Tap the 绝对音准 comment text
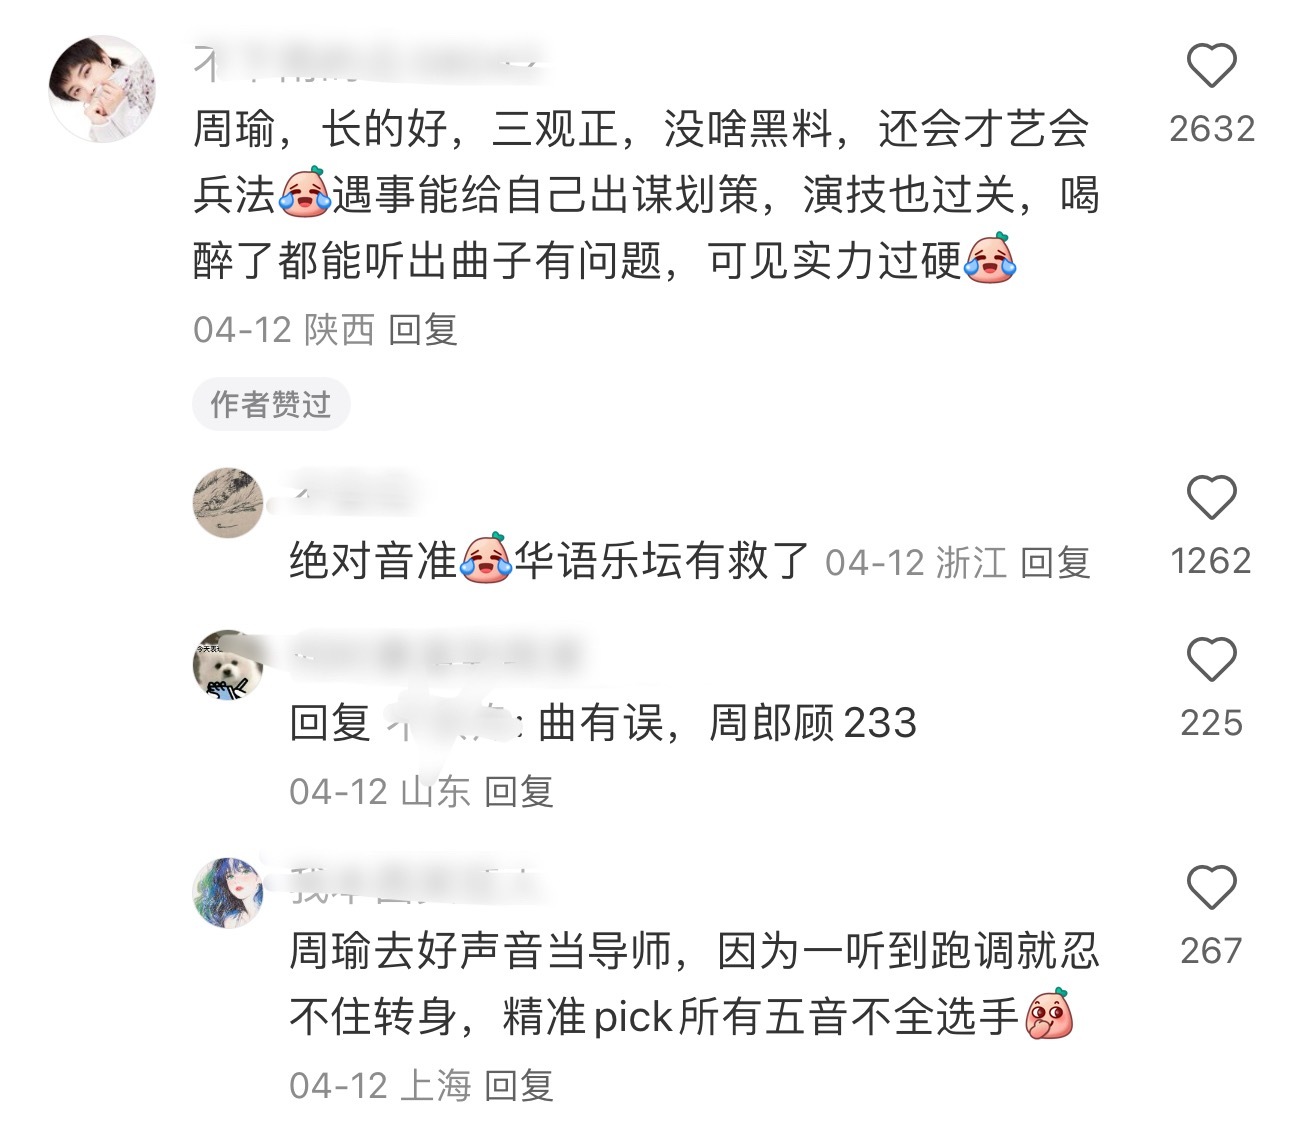 (x=548, y=560)
